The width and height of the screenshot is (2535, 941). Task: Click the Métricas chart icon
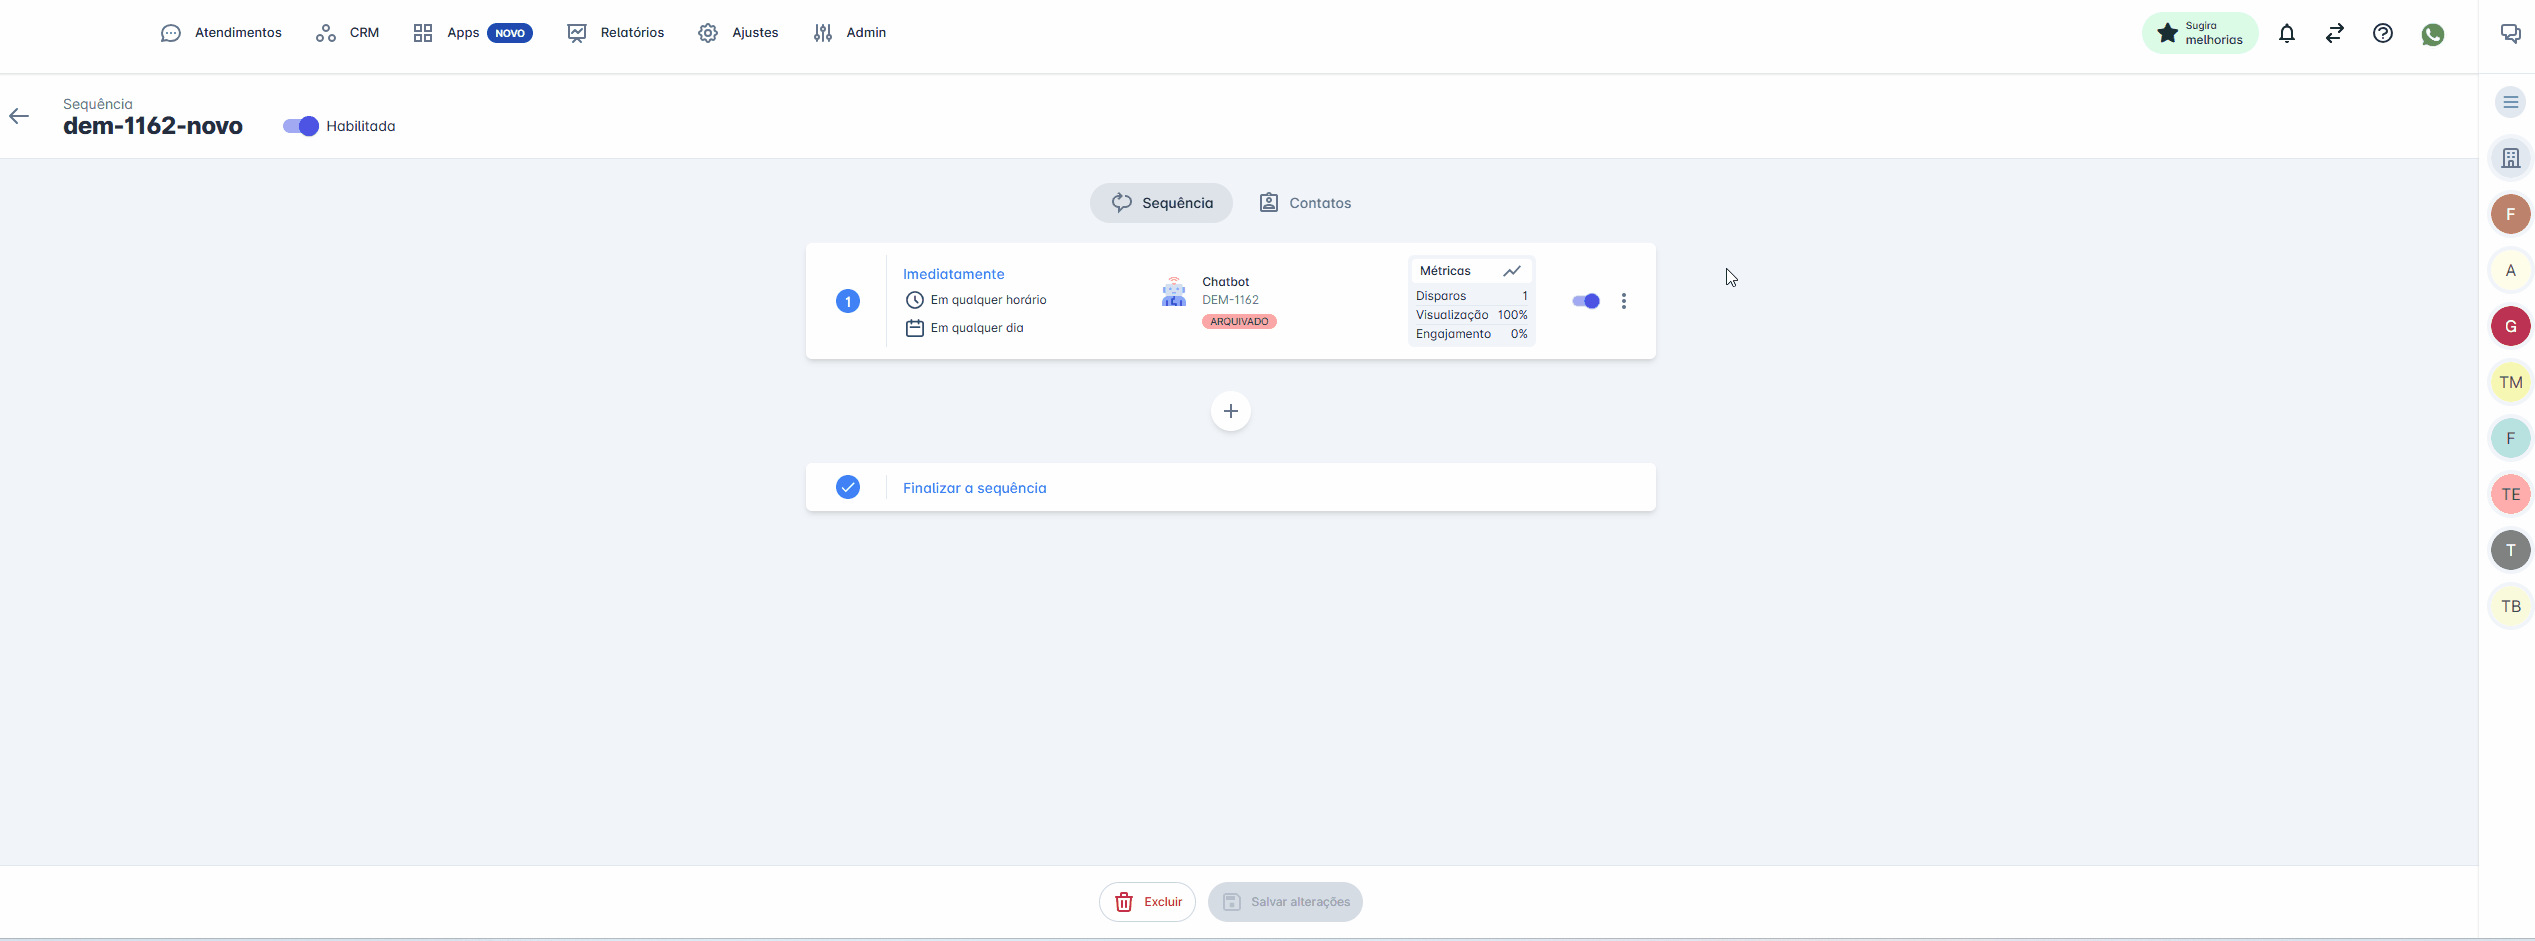coord(1511,271)
